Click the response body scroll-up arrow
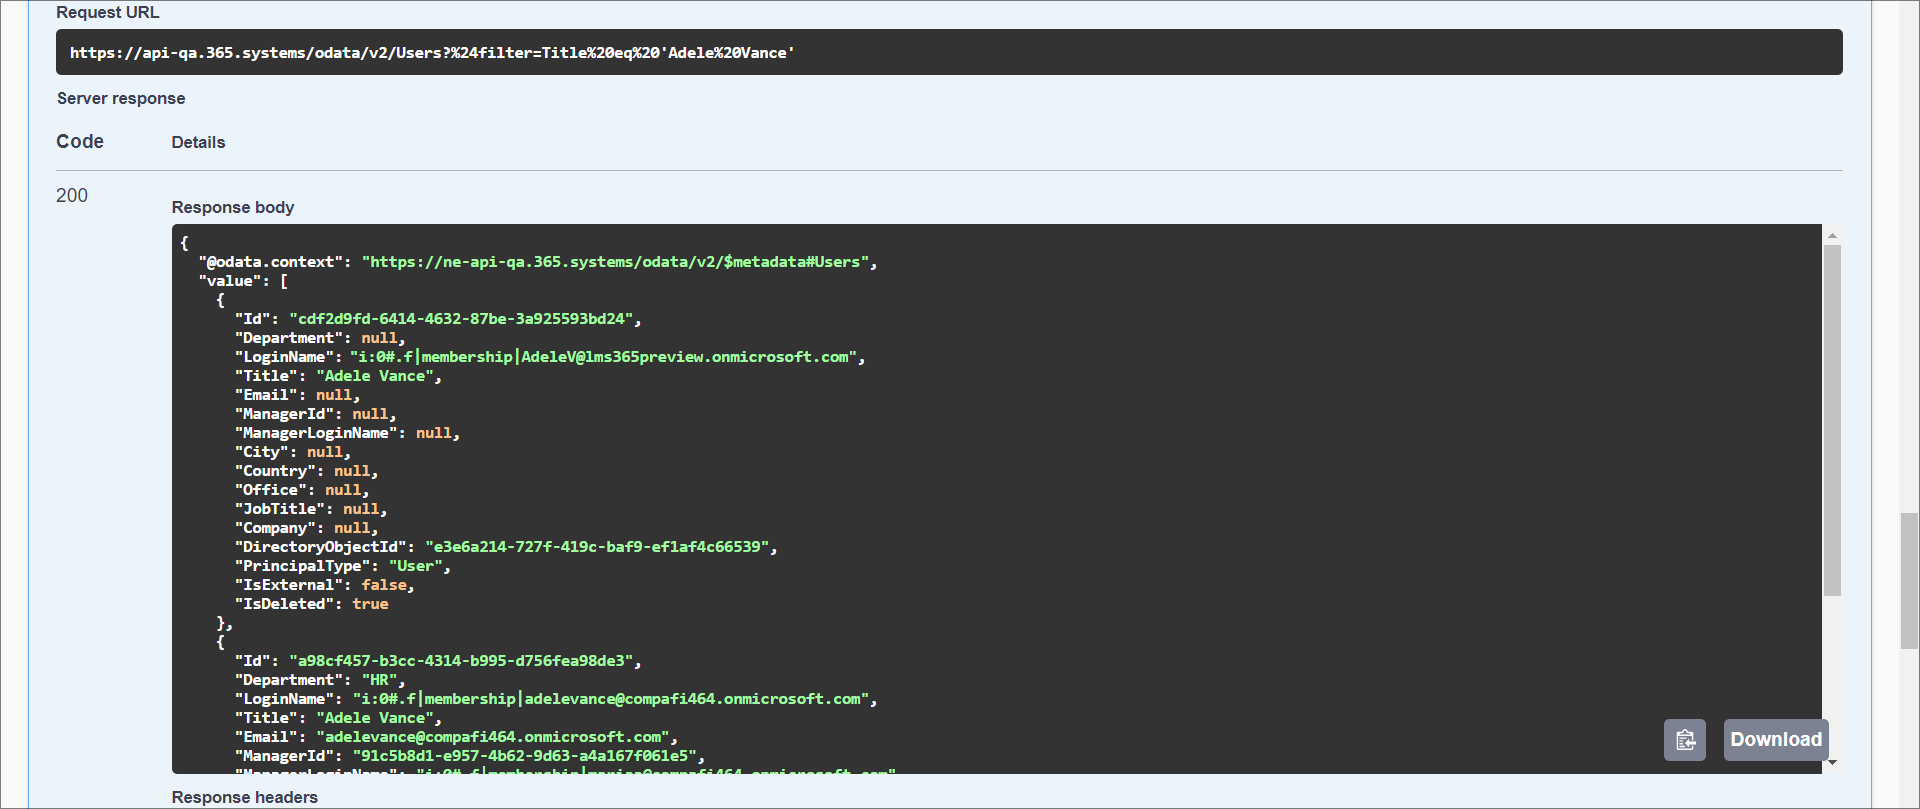The width and height of the screenshot is (1920, 809). [x=1832, y=236]
